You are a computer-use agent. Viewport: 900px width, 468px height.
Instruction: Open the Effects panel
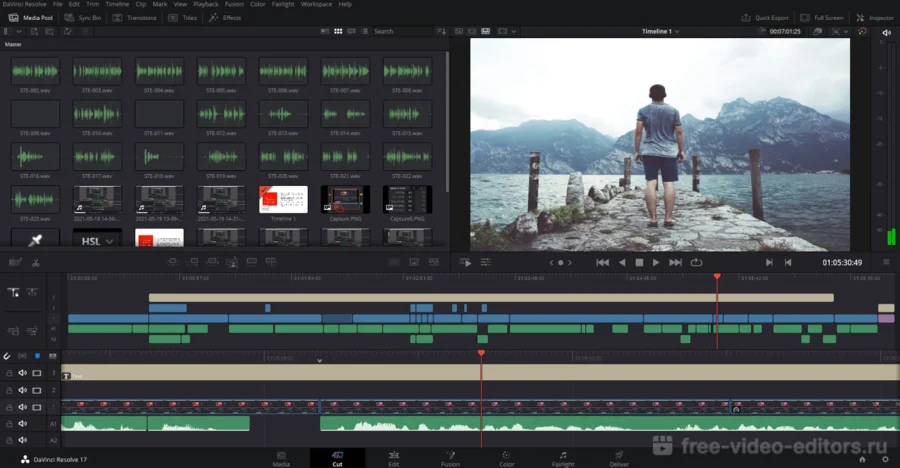click(225, 18)
